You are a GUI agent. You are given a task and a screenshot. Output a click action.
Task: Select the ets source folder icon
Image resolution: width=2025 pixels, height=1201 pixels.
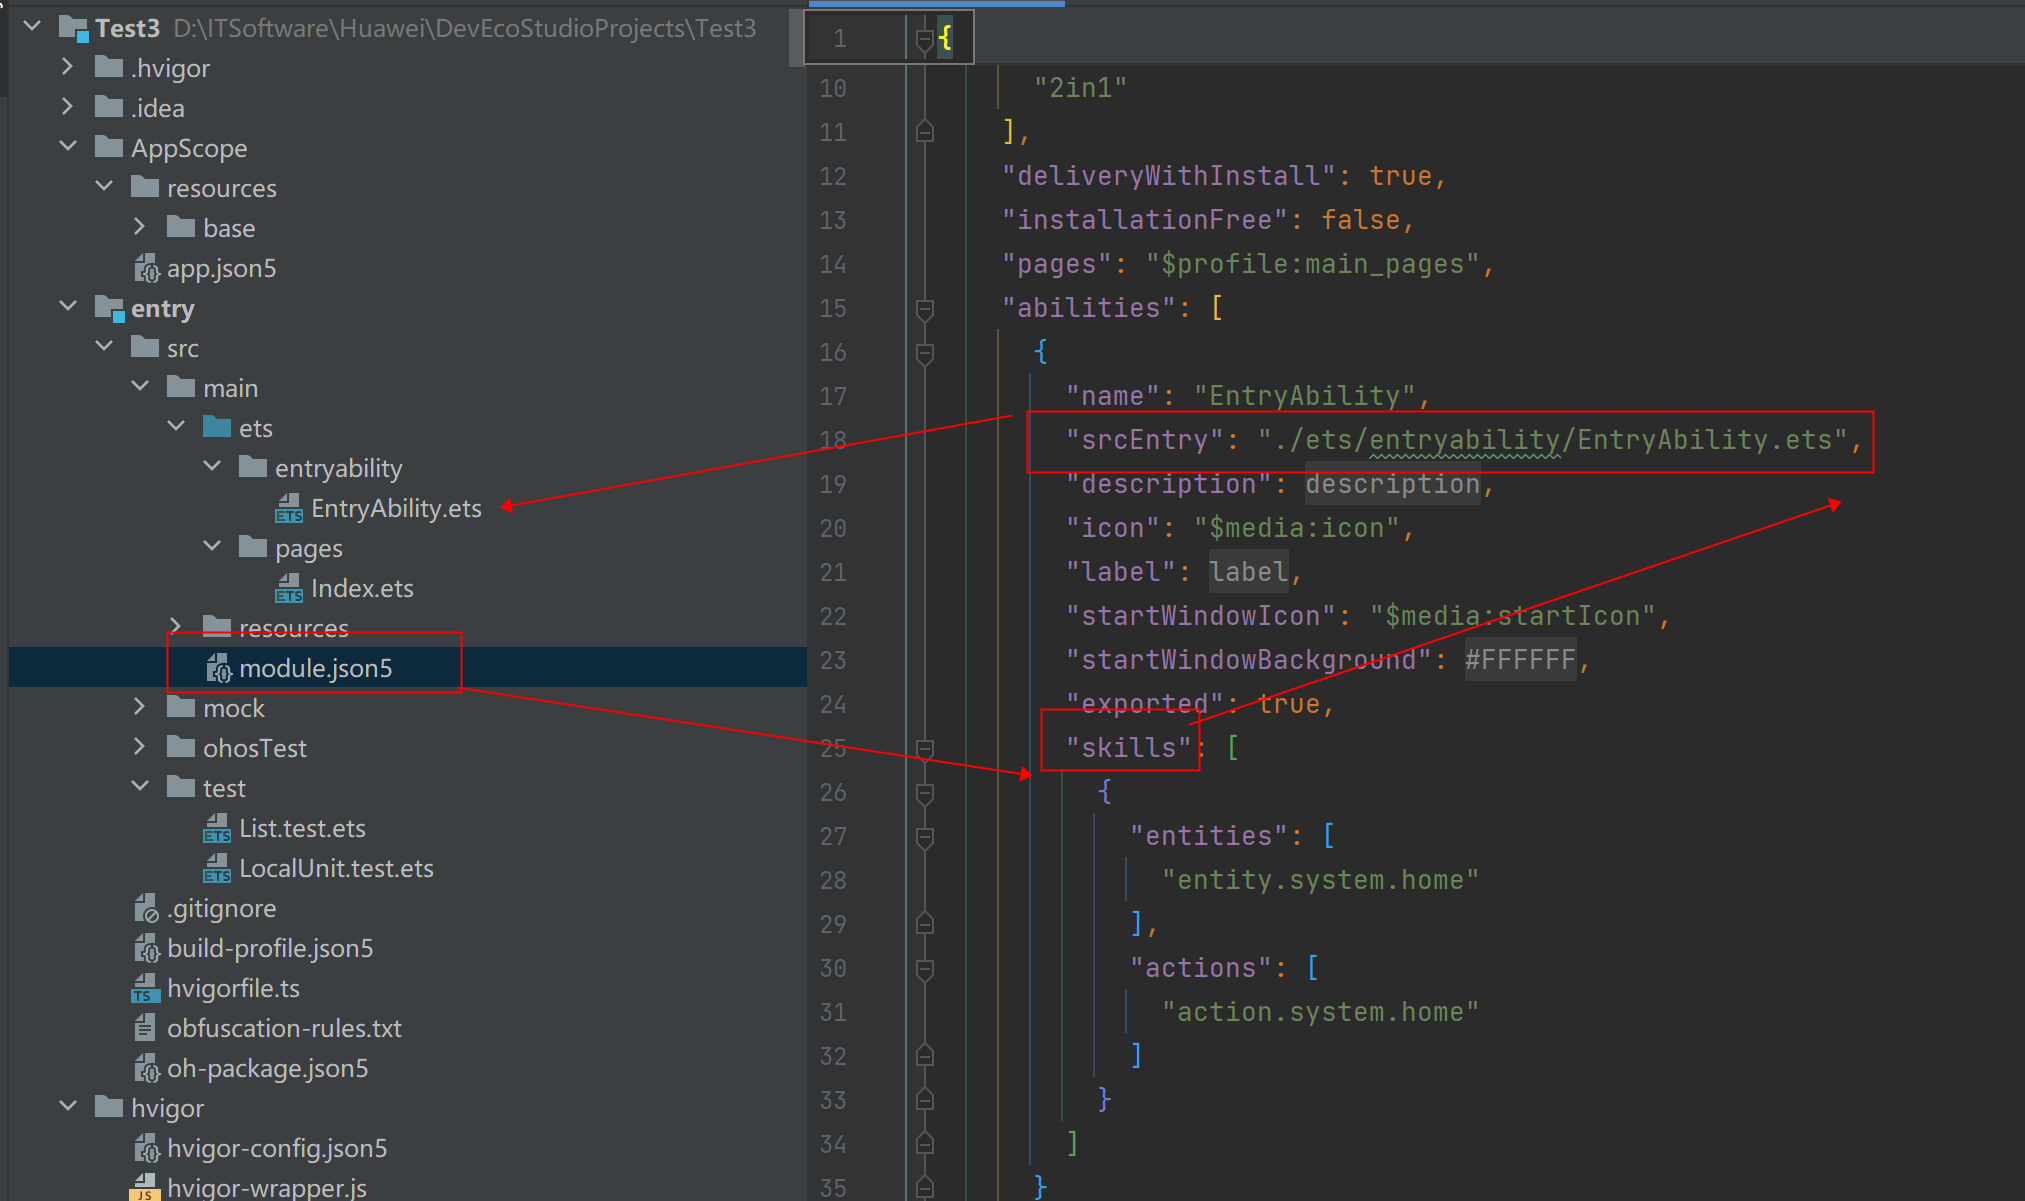coord(217,427)
